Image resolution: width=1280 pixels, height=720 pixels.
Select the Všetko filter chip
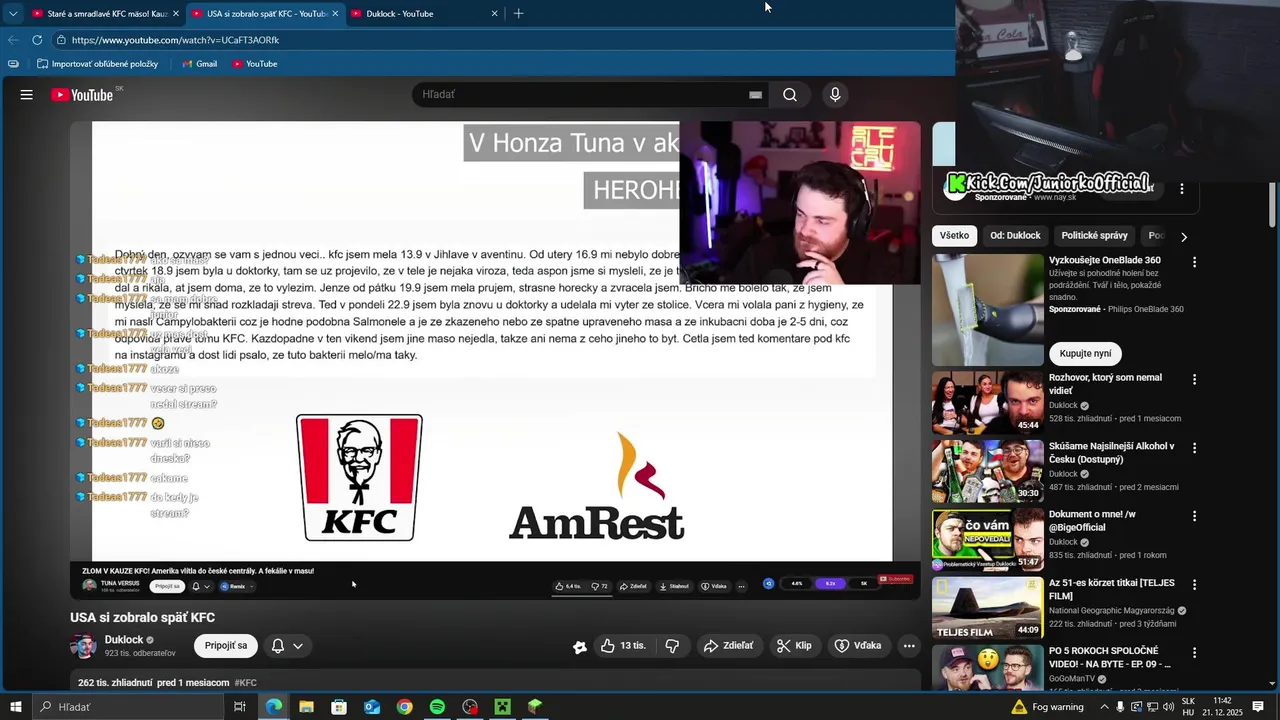pos(954,236)
